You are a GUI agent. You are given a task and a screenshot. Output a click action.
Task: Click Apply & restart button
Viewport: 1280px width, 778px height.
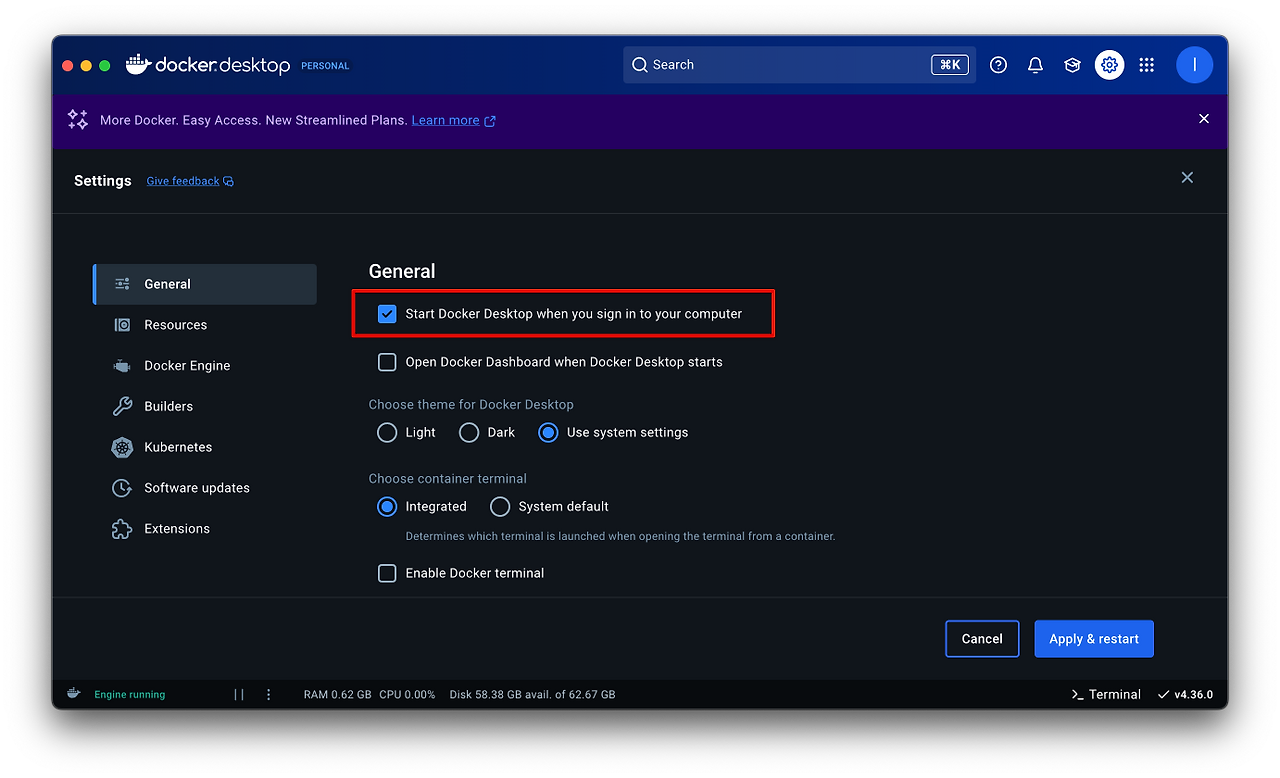click(x=1094, y=639)
